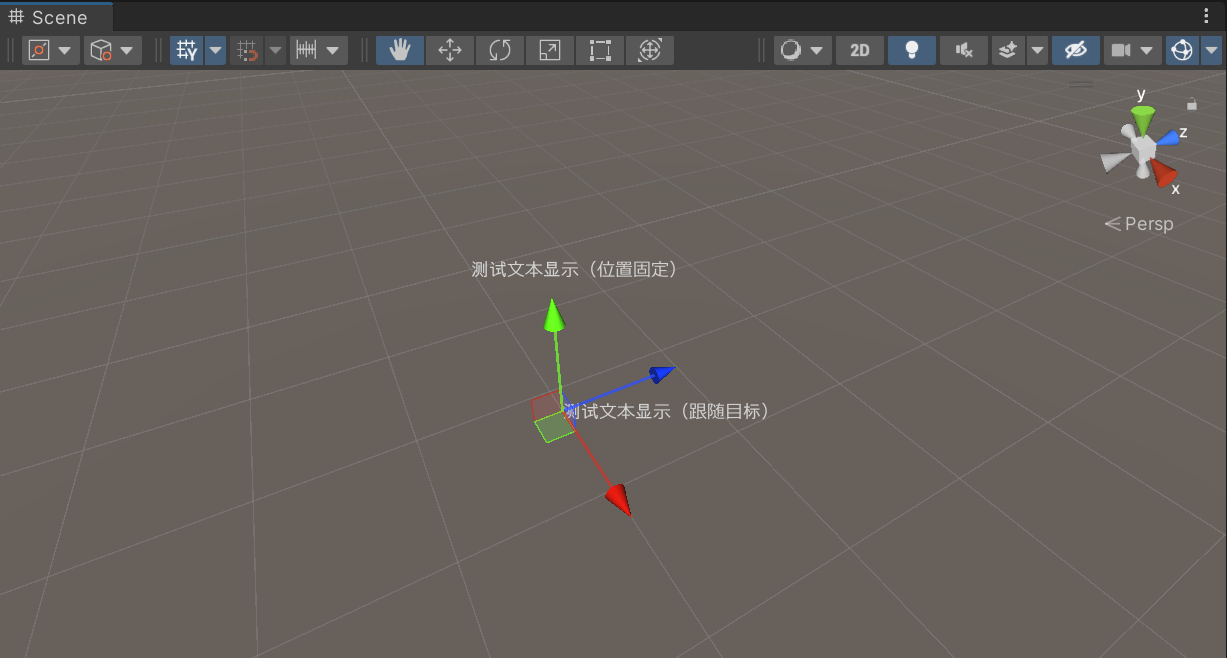Open Gizmos dropdown arrow
This screenshot has width=1227, height=658.
click(1211, 50)
